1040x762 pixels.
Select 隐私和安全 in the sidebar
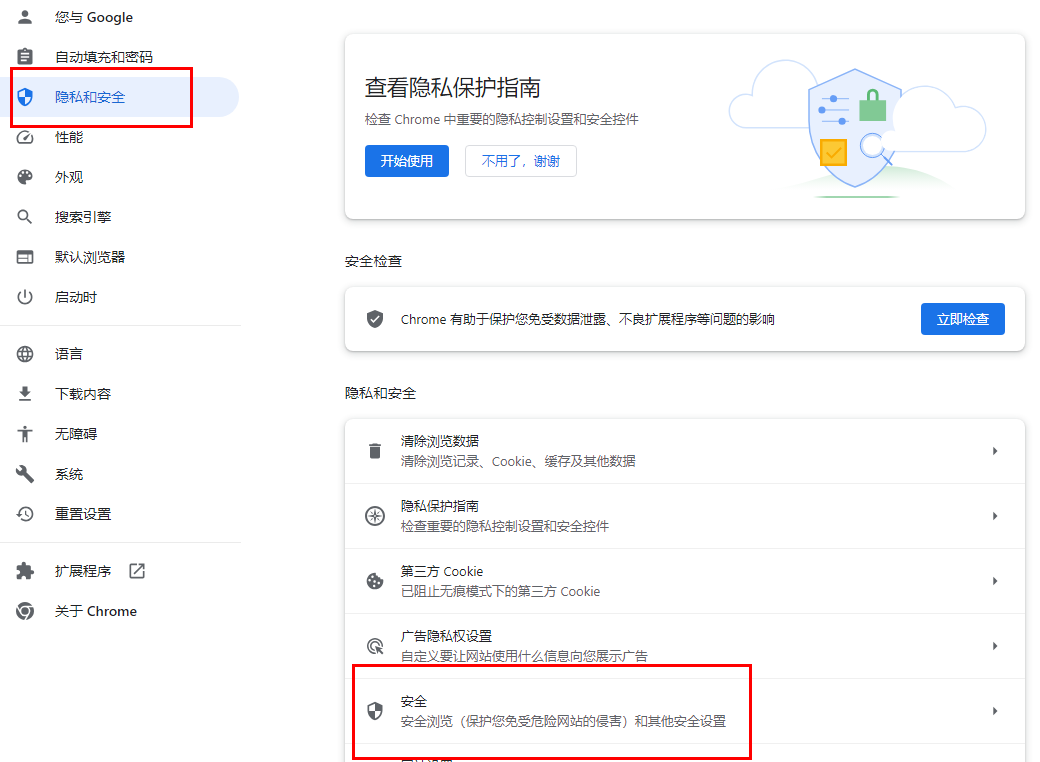[x=119, y=97]
